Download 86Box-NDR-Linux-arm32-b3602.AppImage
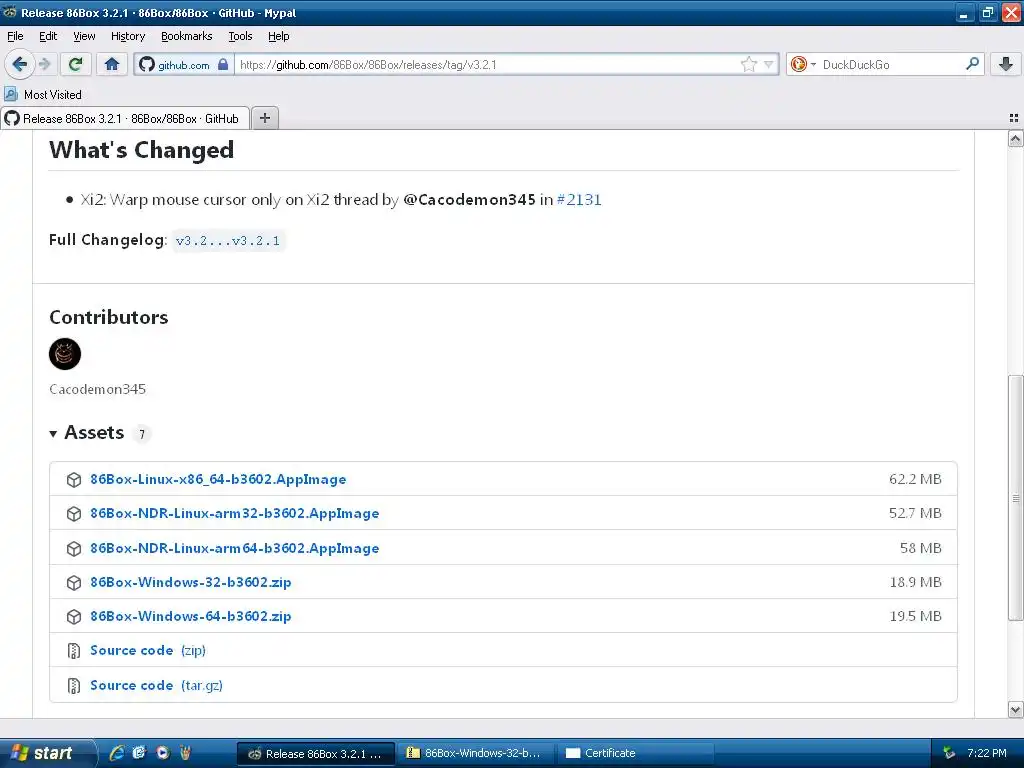The height and width of the screenshot is (768, 1024). coord(234,513)
